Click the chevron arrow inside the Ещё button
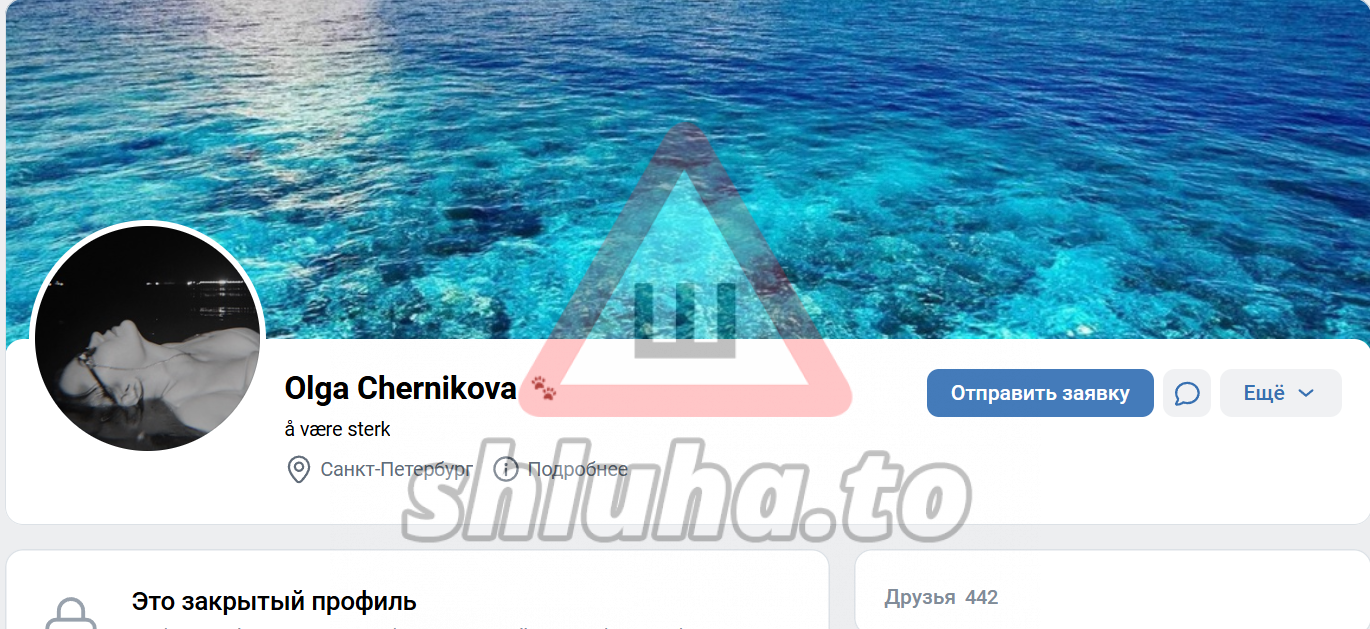This screenshot has height=629, width=1370. pos(1305,393)
